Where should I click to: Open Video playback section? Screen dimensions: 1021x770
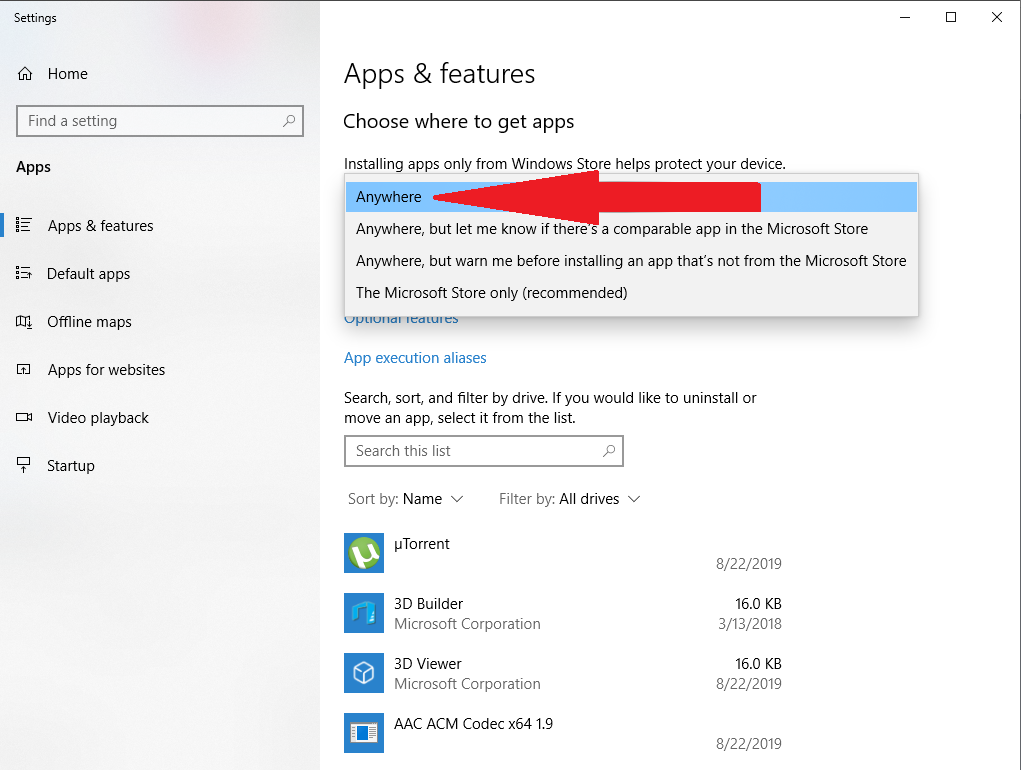pyautogui.click(x=160, y=418)
